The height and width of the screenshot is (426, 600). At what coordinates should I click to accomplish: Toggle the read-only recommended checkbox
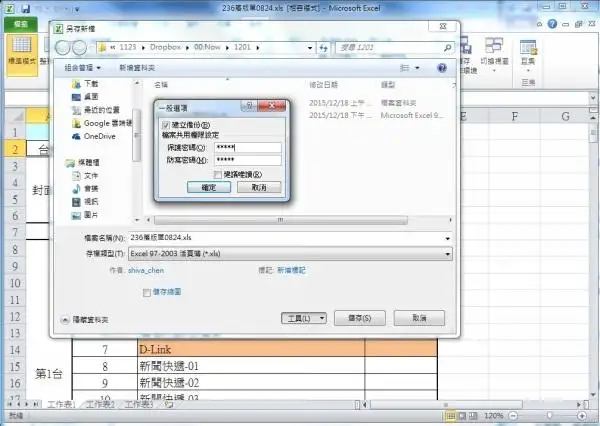[218, 175]
